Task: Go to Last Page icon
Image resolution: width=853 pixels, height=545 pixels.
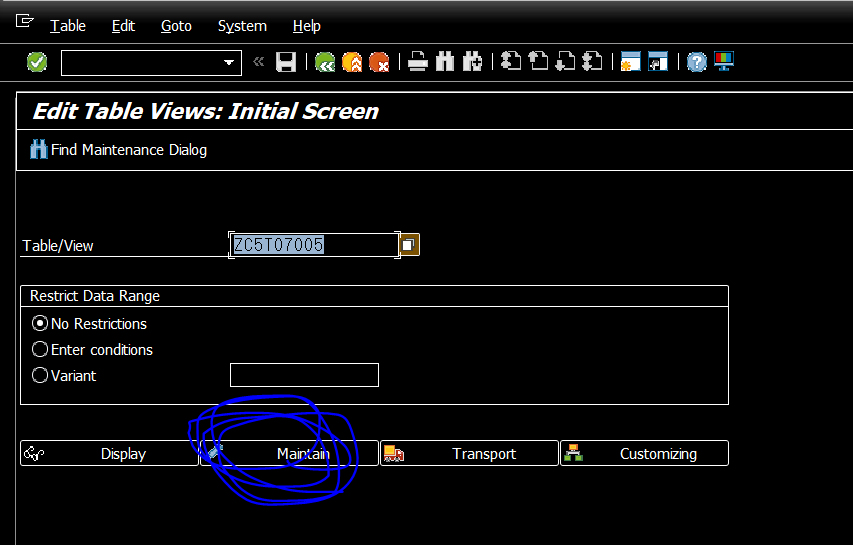Action: tap(592, 61)
